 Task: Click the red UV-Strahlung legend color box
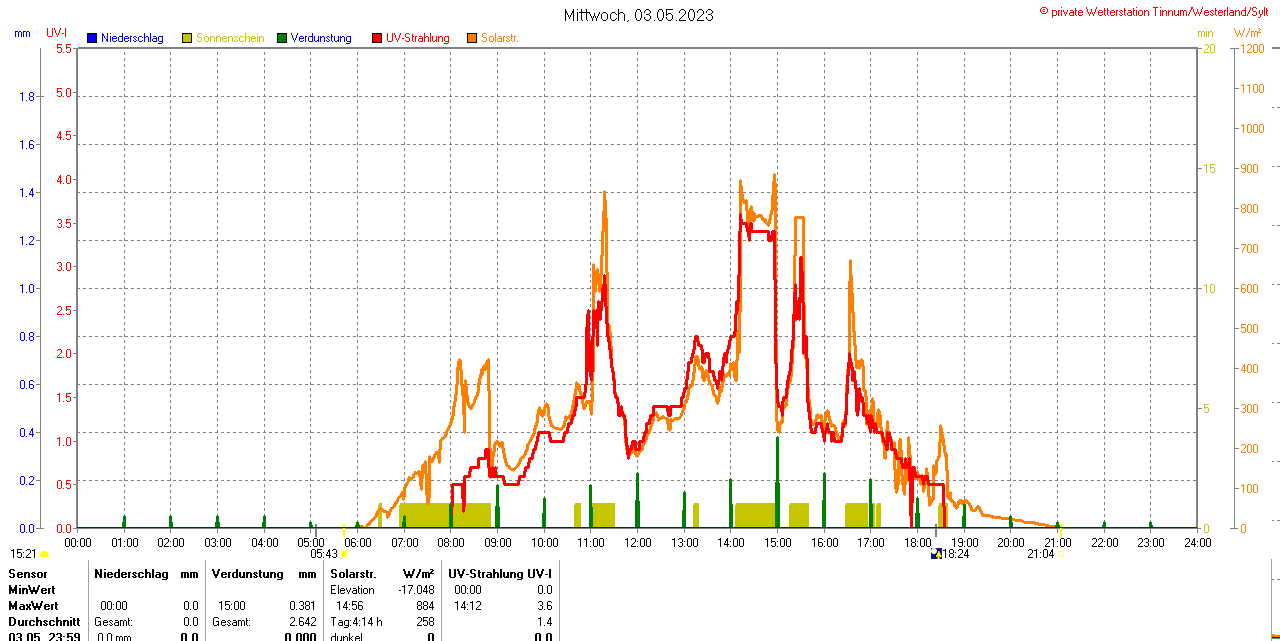[x=377, y=38]
